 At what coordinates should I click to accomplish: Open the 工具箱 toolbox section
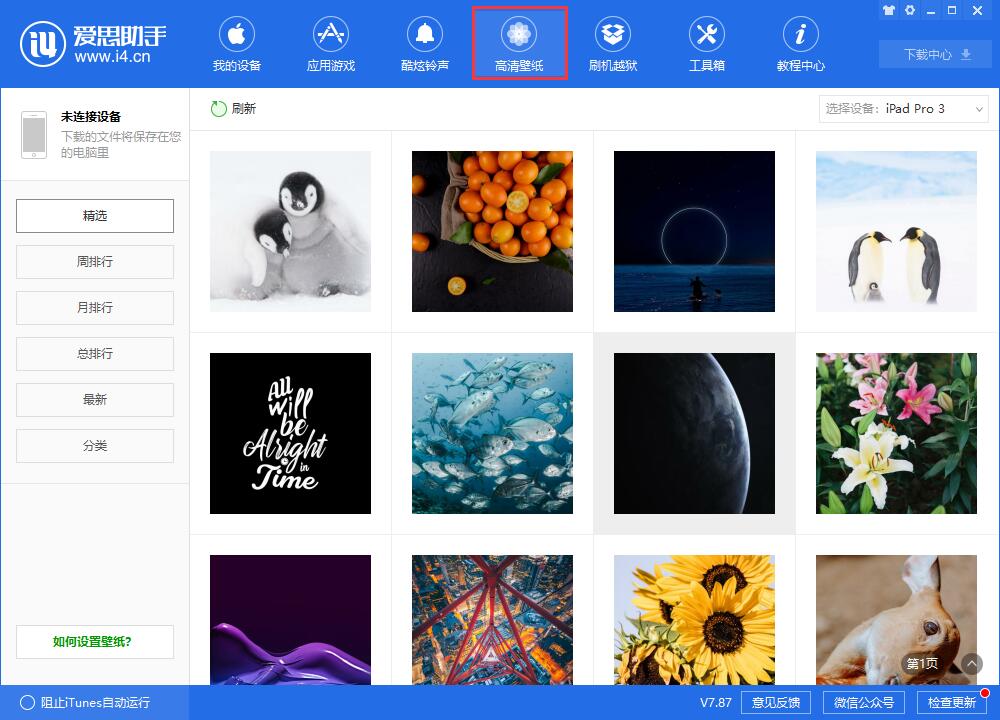point(707,45)
